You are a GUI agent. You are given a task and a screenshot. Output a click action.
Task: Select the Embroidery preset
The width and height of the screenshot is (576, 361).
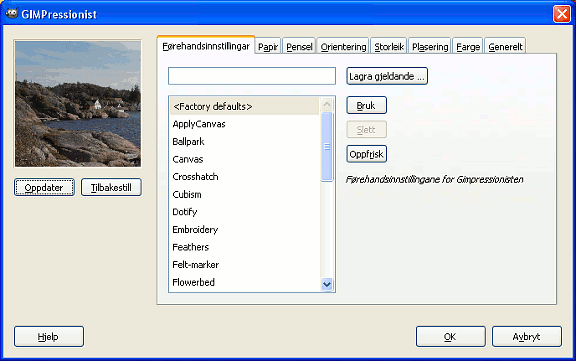244,230
